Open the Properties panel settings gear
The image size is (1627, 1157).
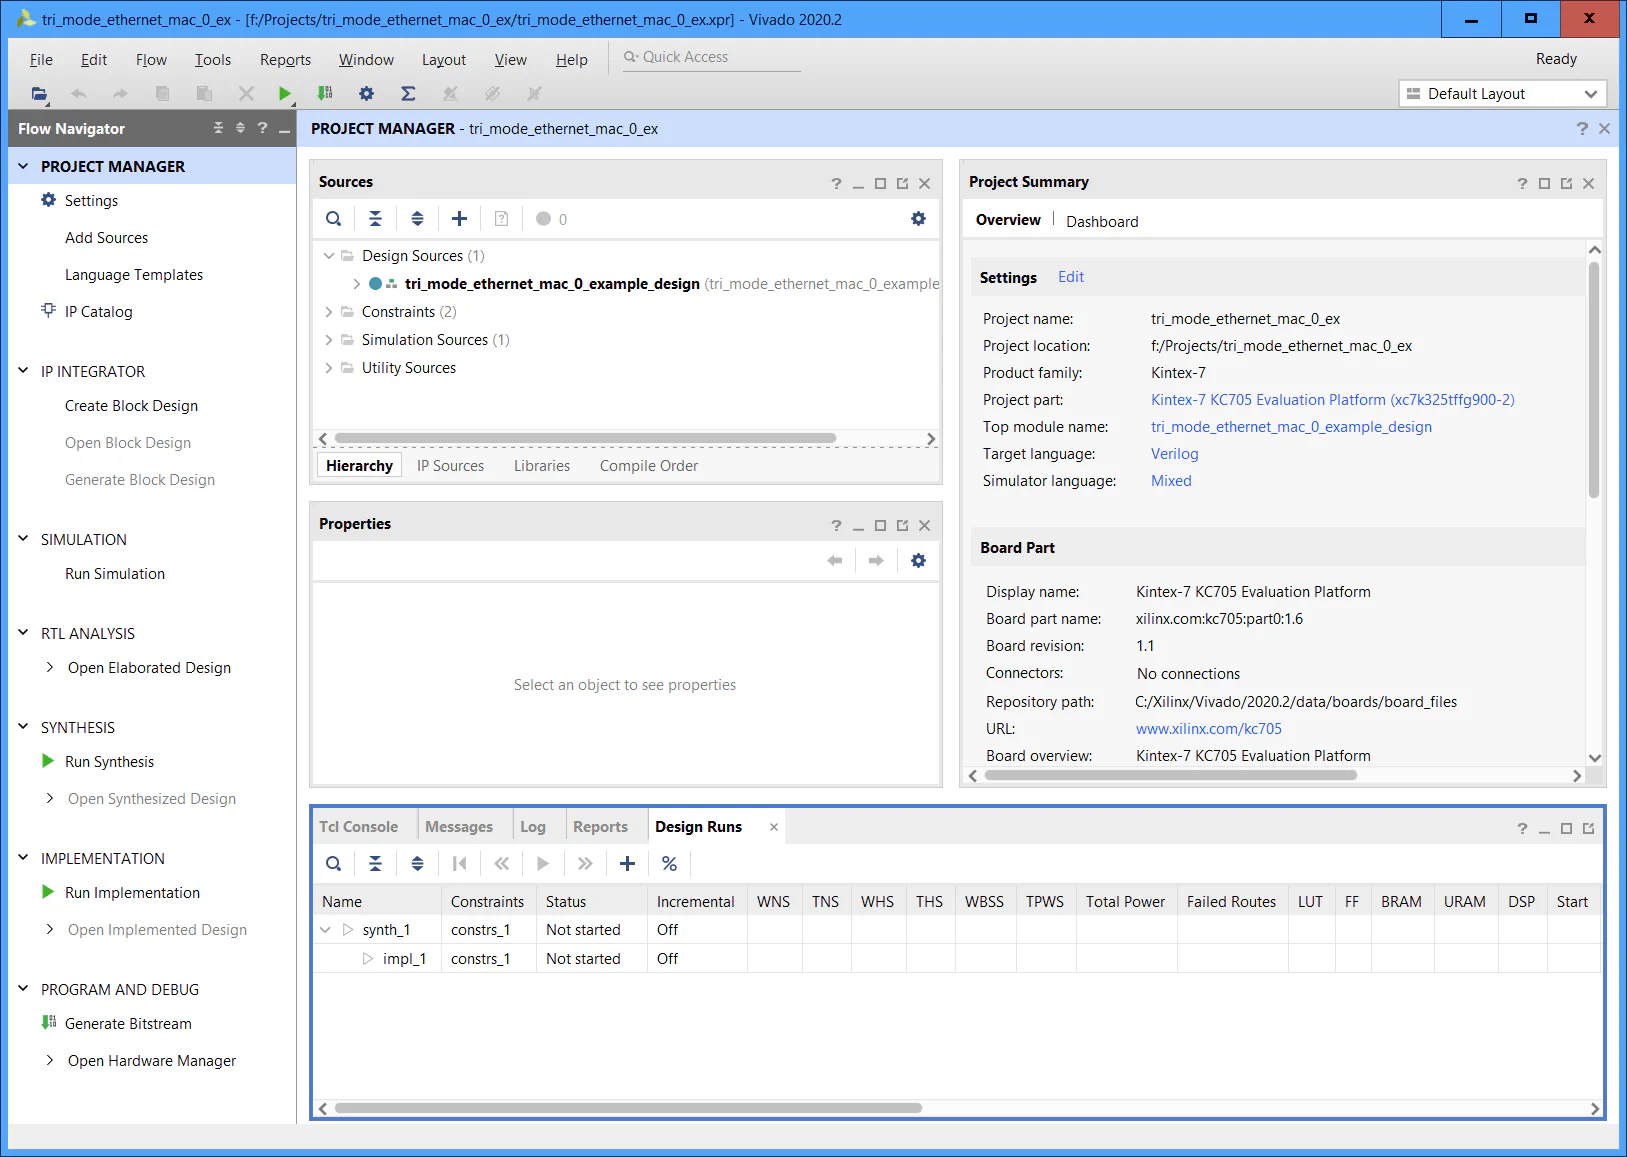click(918, 561)
